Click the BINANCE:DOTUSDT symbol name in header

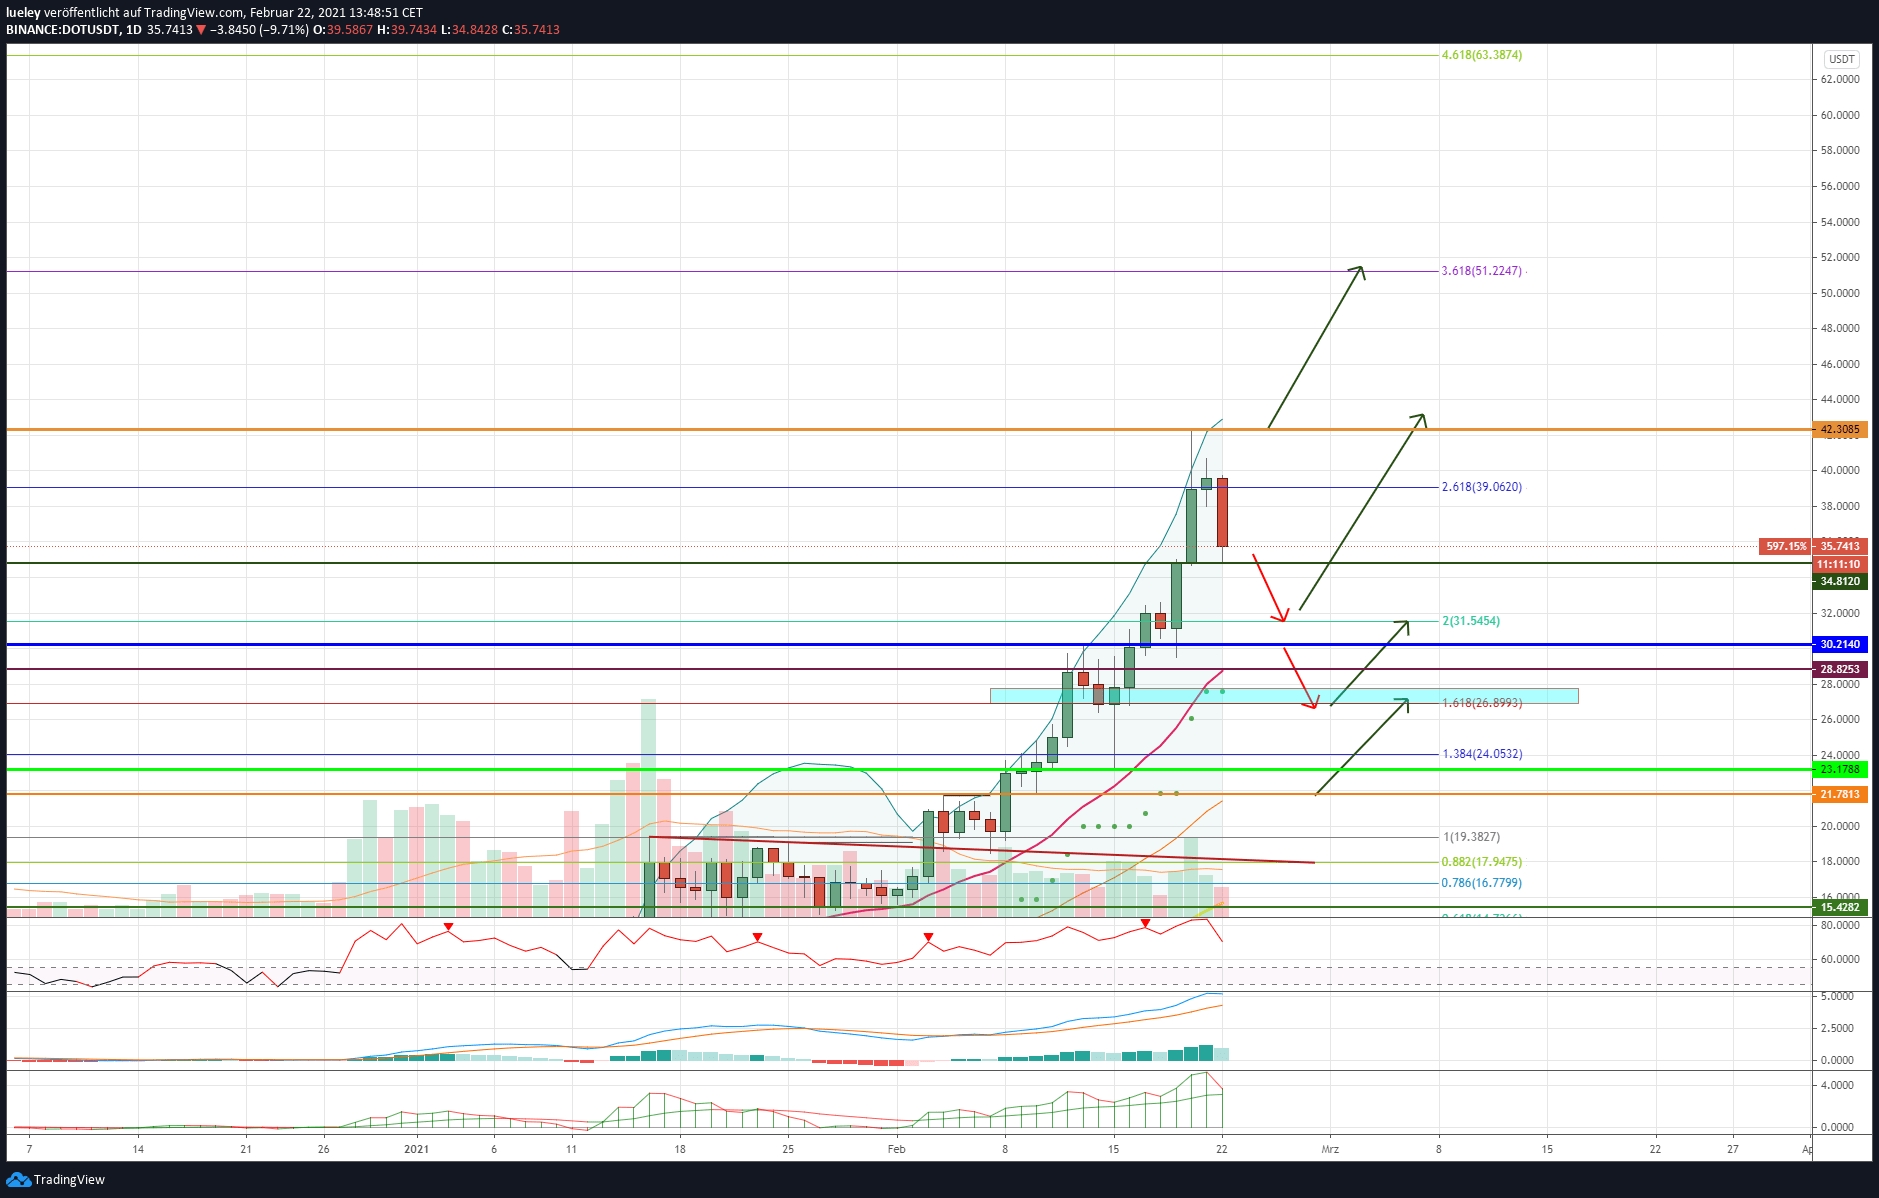point(62,30)
